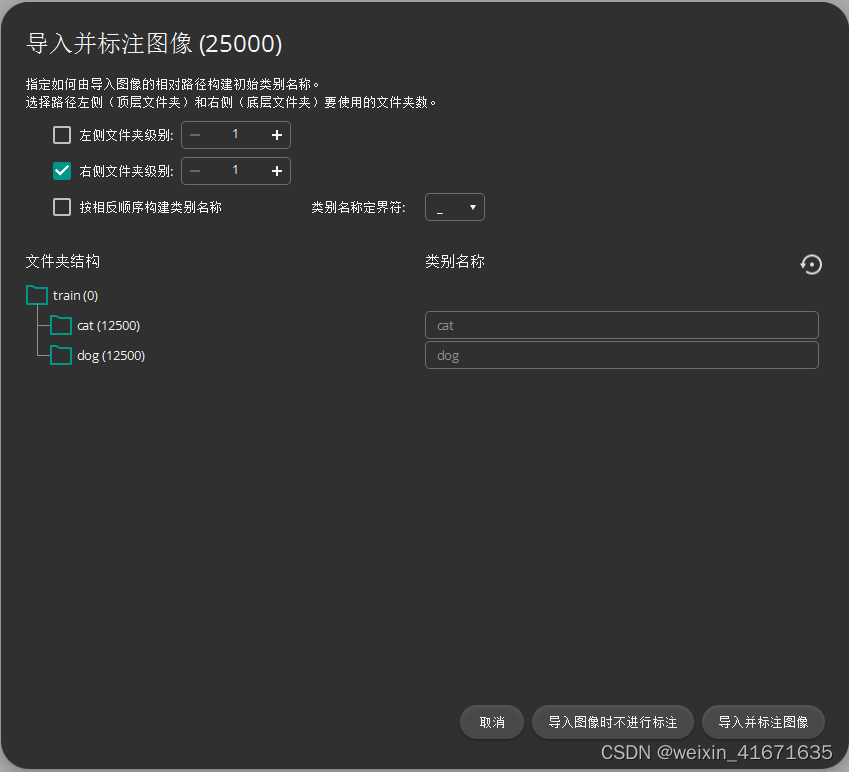Click the 右侧文件夹级别 value field
The height and width of the screenshot is (772, 849).
coord(236,171)
